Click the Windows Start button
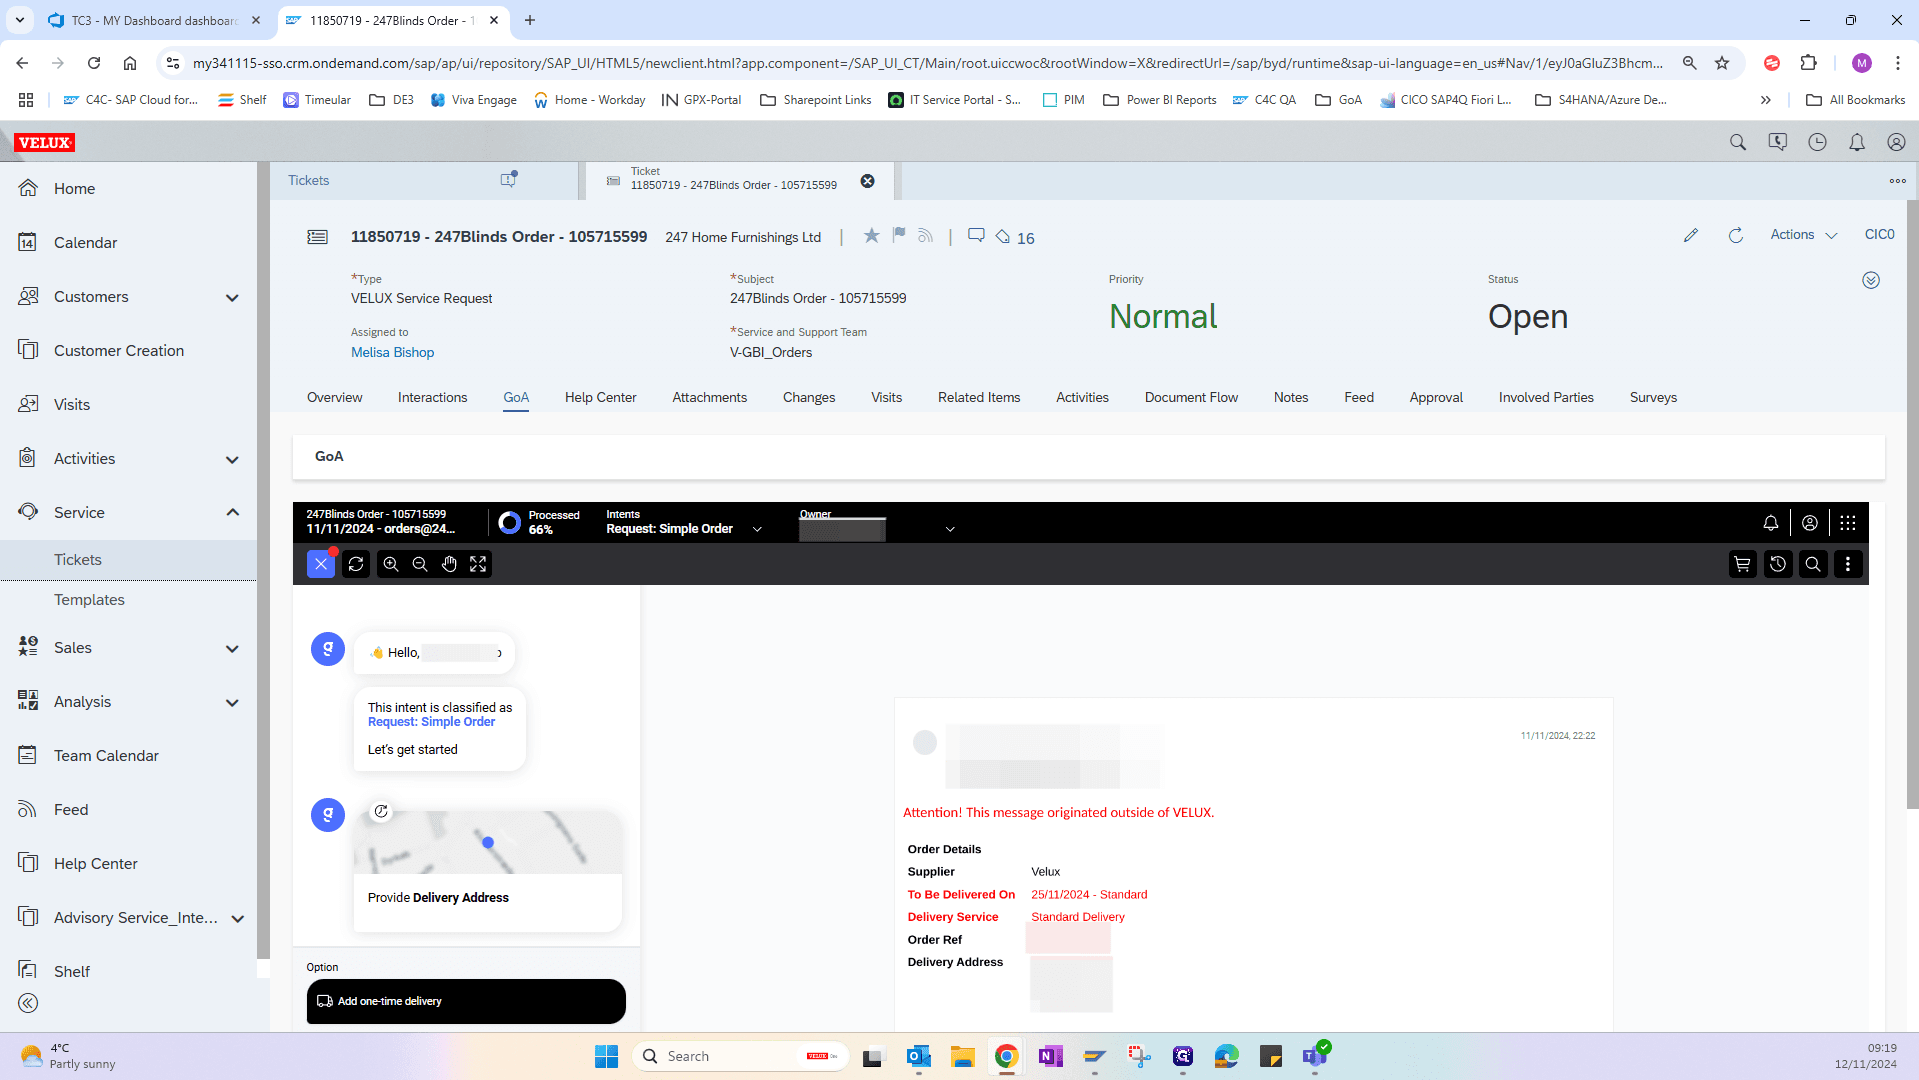This screenshot has height=1080, width=1919. [606, 1056]
